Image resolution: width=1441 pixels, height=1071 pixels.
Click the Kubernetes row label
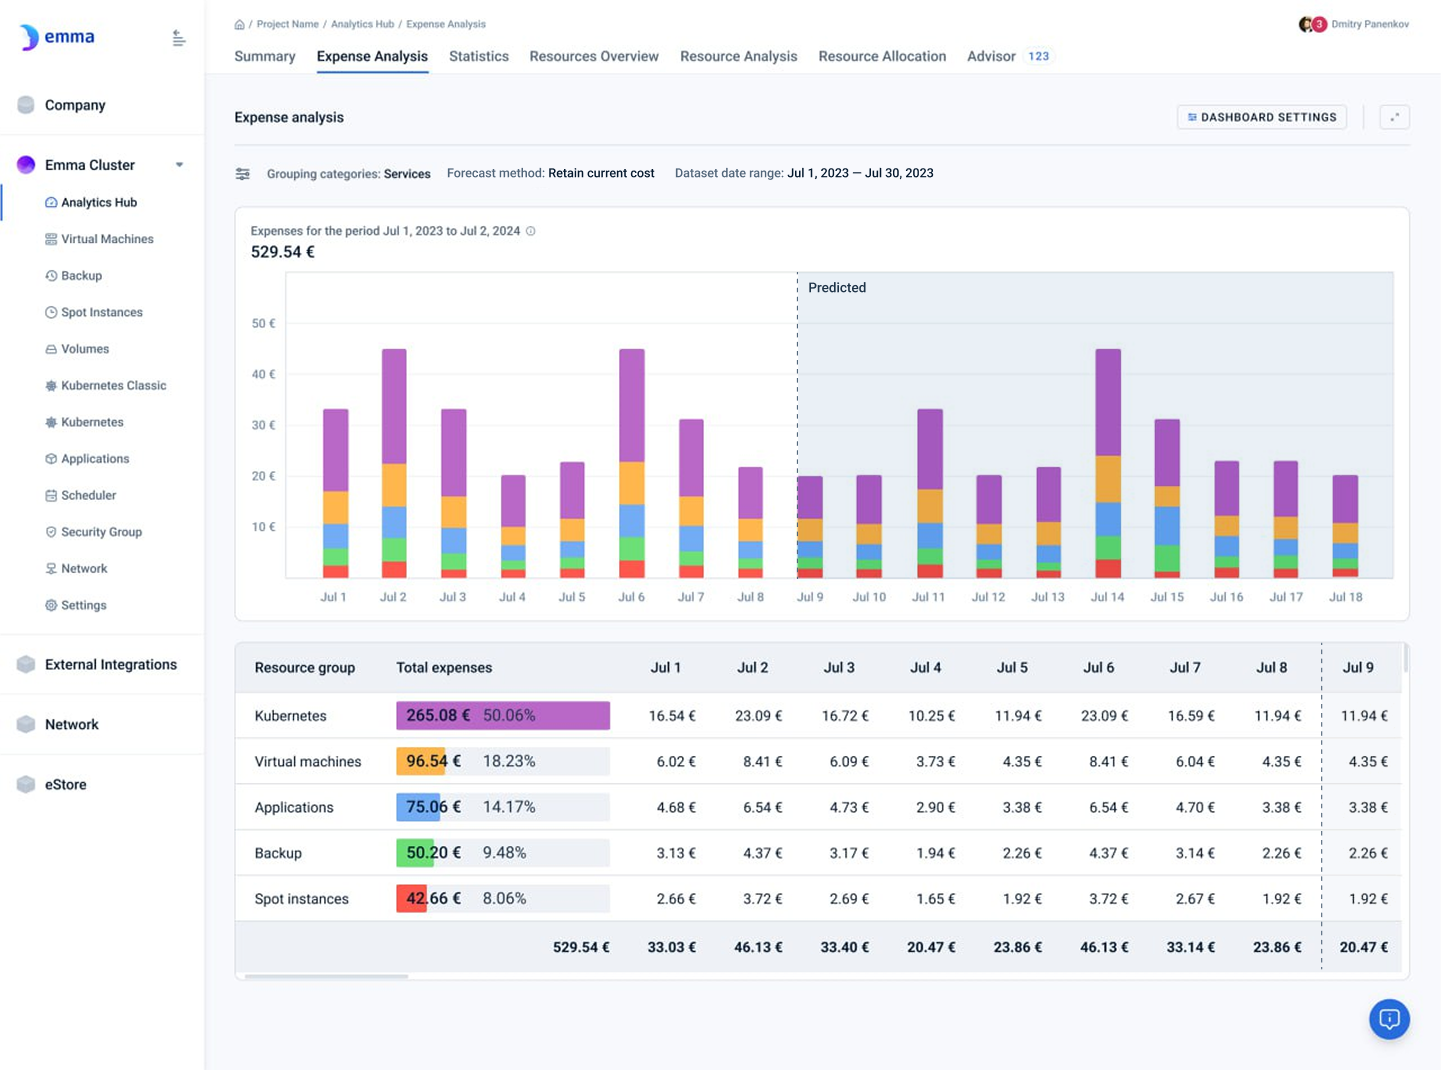click(291, 716)
